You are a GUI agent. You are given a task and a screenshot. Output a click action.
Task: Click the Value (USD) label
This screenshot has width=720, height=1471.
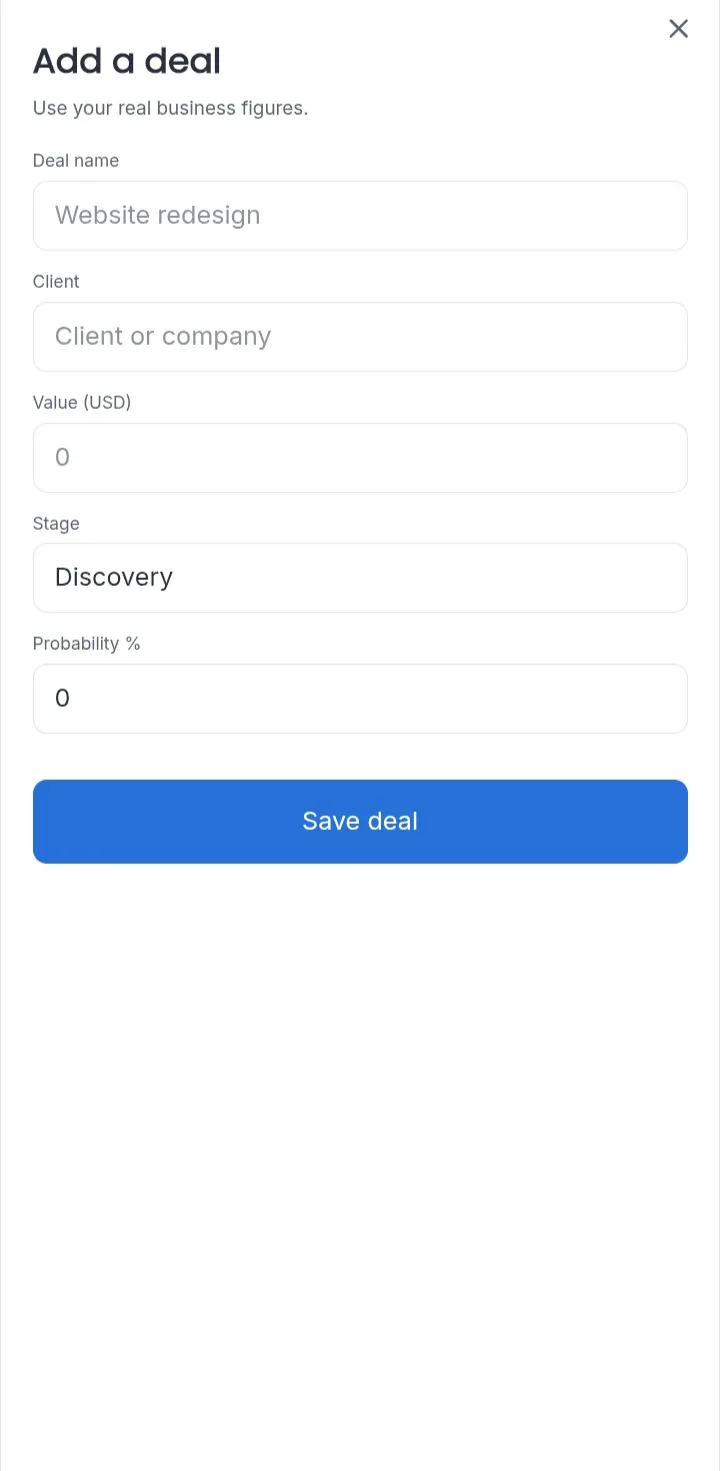[82, 402]
